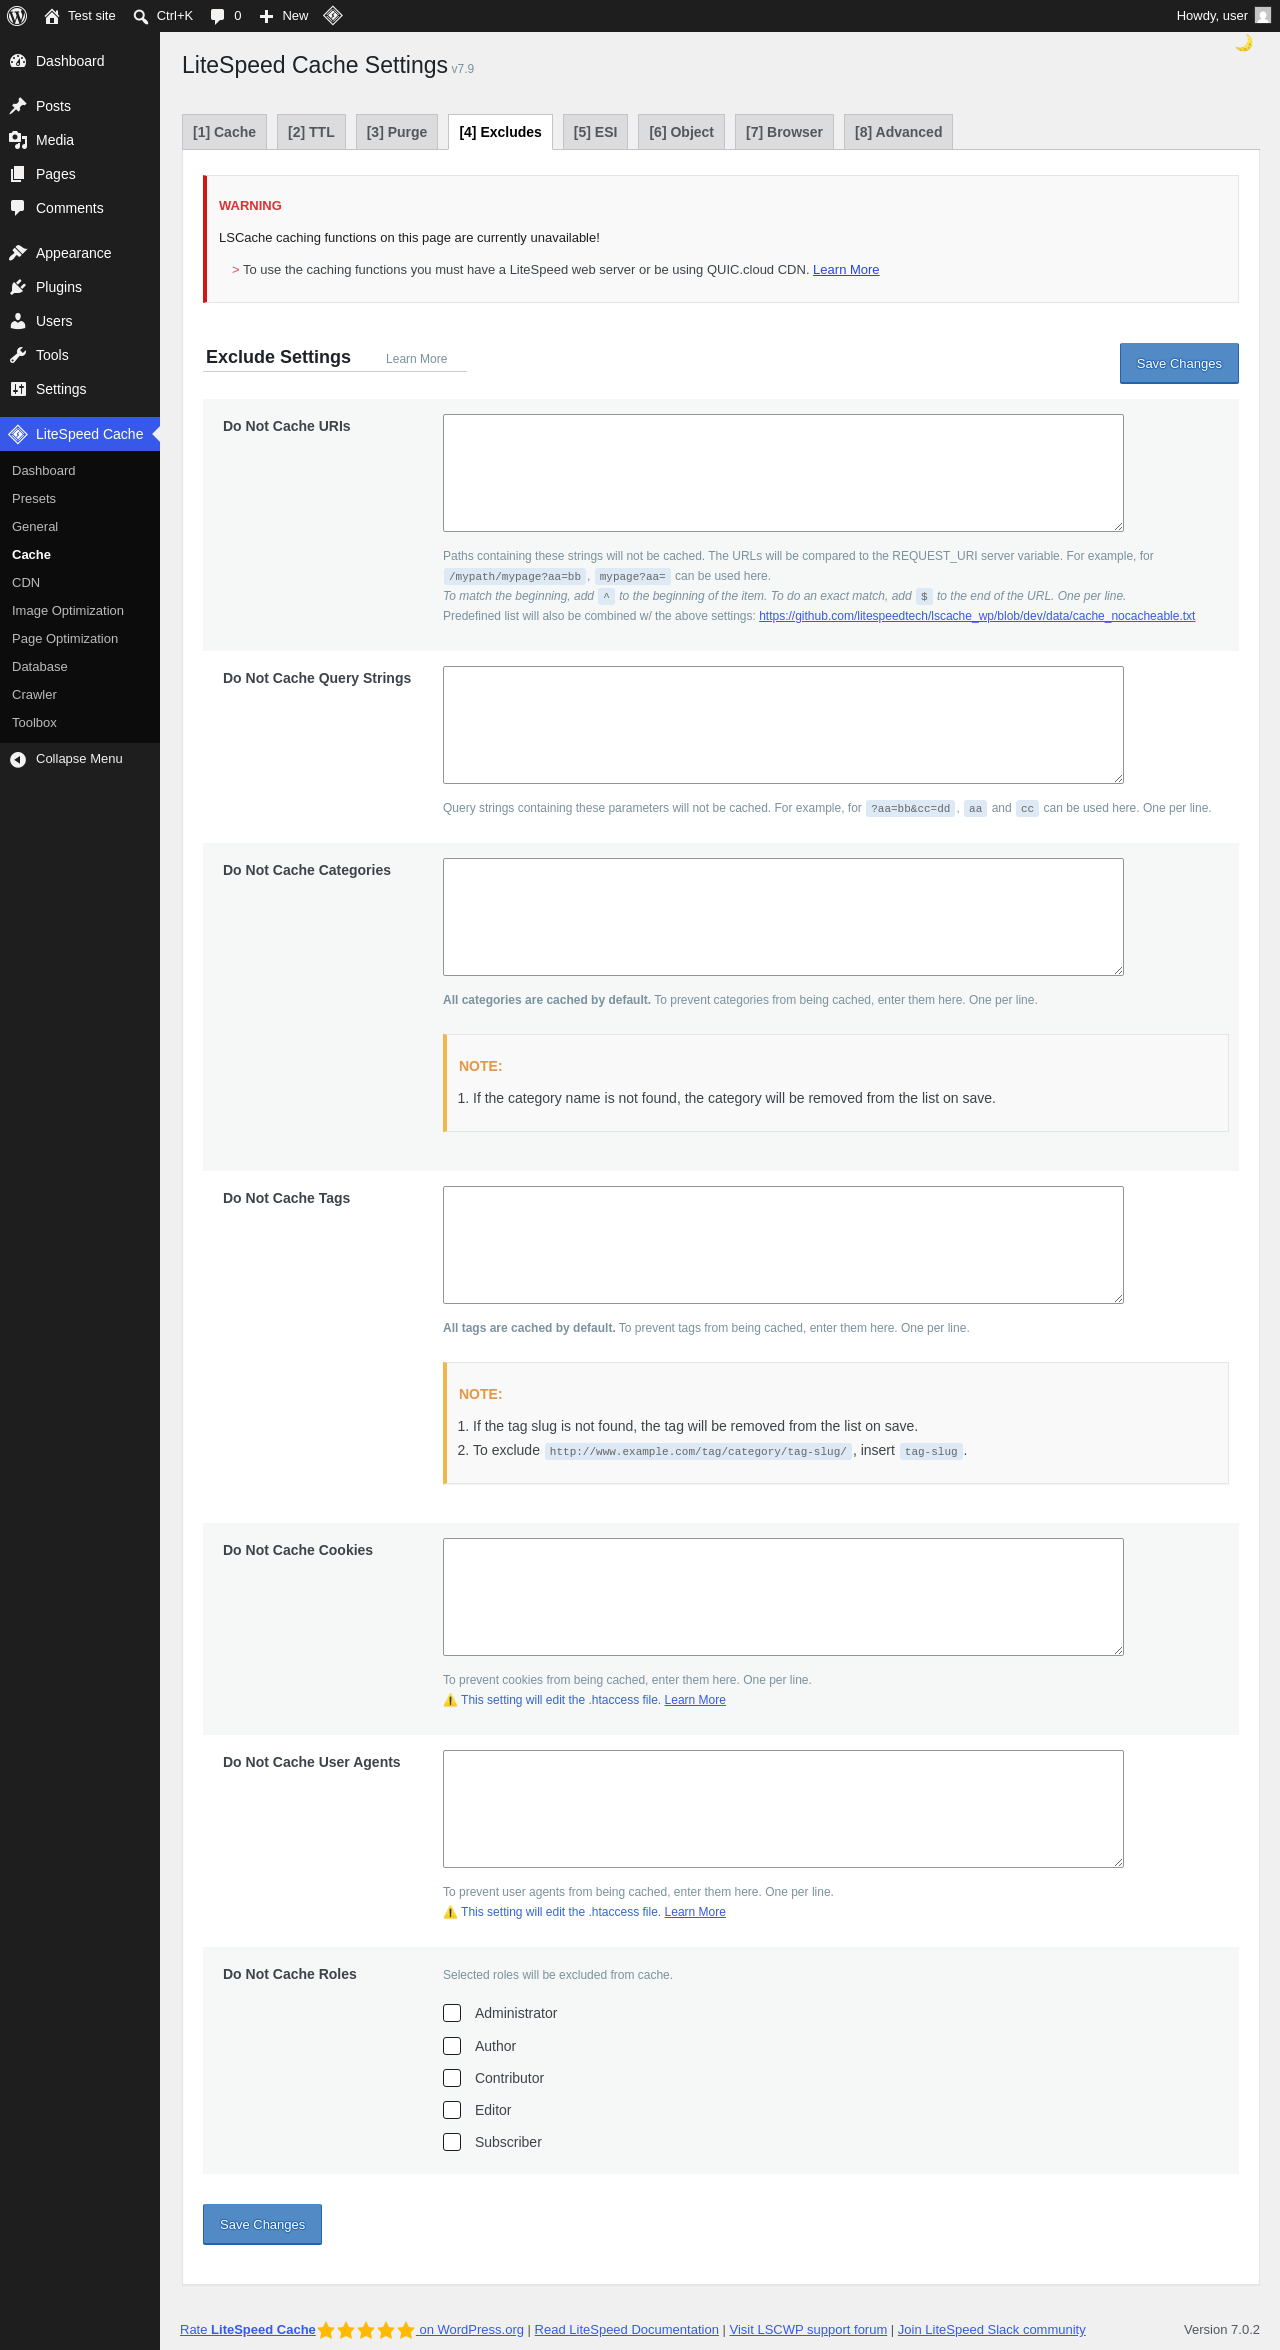Click the fifth rating star in the footer
This screenshot has height=2350, width=1280.
(x=406, y=2330)
